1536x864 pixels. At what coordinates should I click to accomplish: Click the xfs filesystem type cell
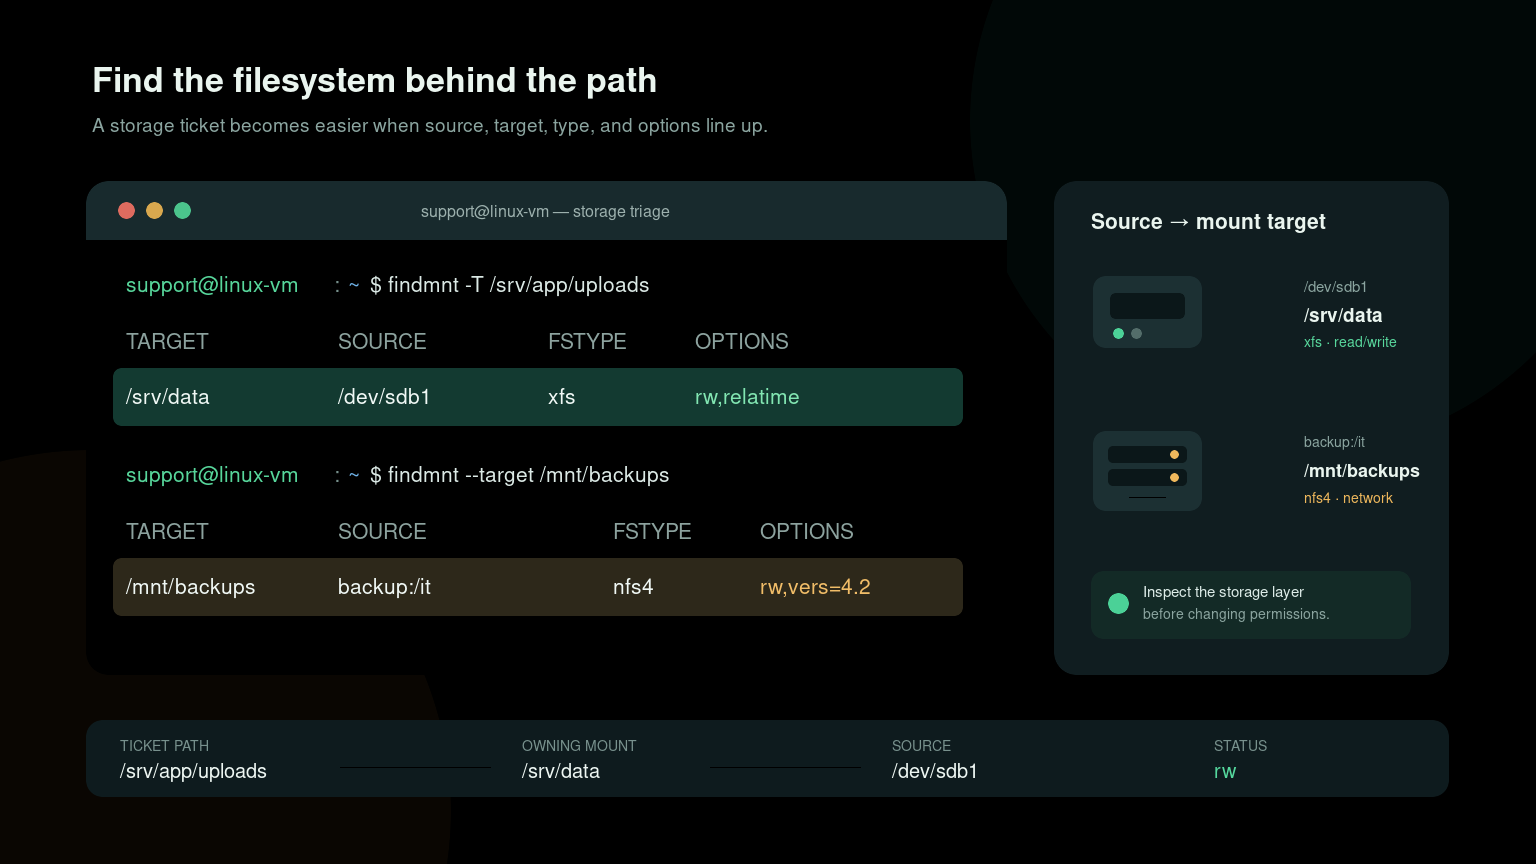pyautogui.click(x=562, y=397)
